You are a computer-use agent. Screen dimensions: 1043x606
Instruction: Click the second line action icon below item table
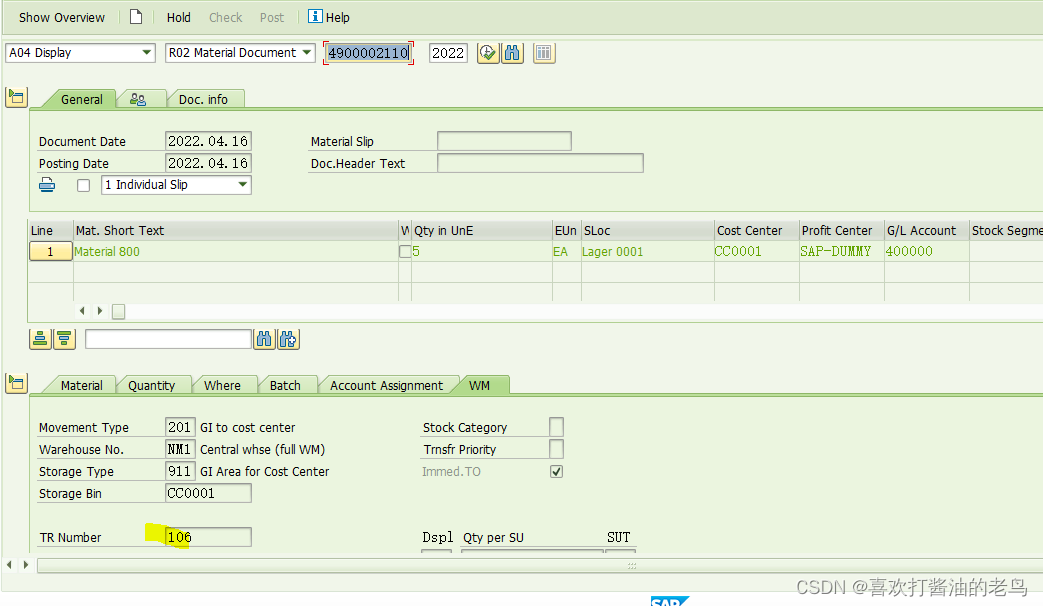point(65,339)
